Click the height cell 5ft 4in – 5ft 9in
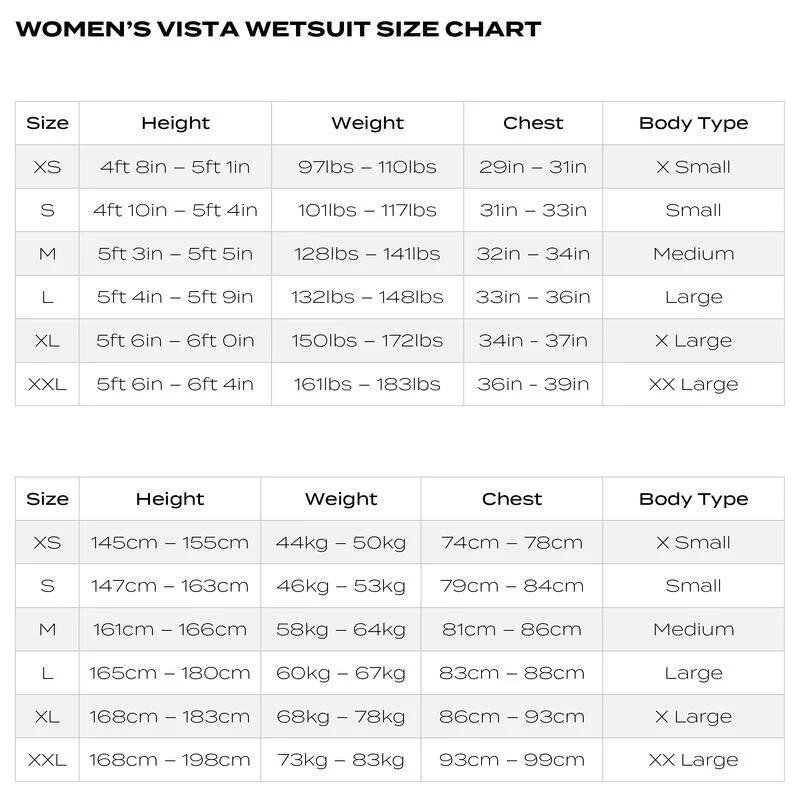800x800 pixels. coord(175,297)
